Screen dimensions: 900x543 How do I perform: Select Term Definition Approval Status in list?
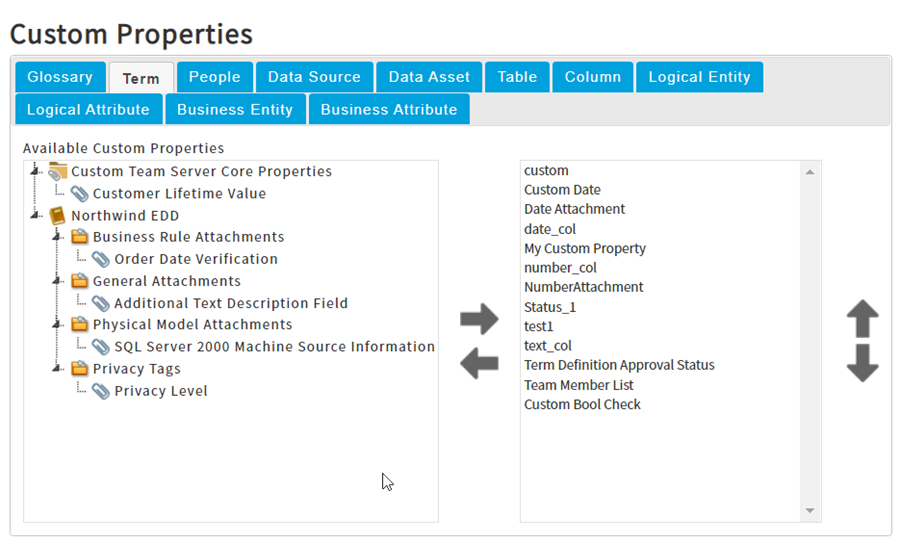pyautogui.click(x=619, y=365)
